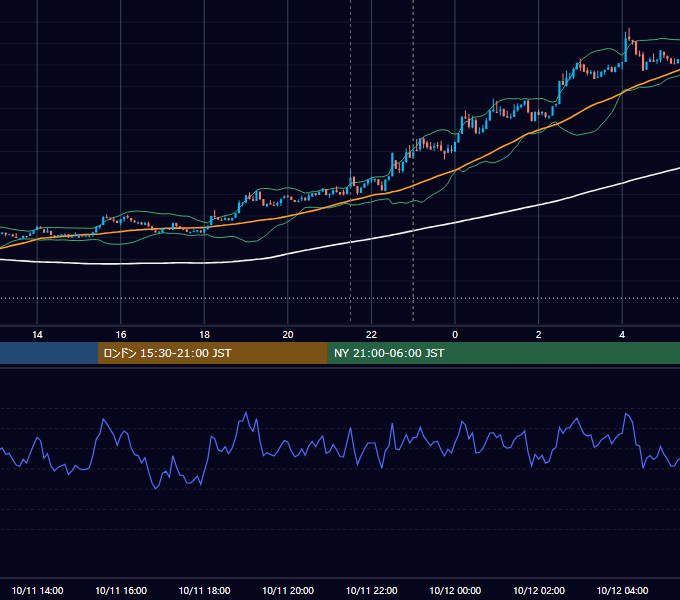Viewport: 680px width, 600px height.
Task: Click the 16 hour label on price chart axis
Action: click(121, 335)
